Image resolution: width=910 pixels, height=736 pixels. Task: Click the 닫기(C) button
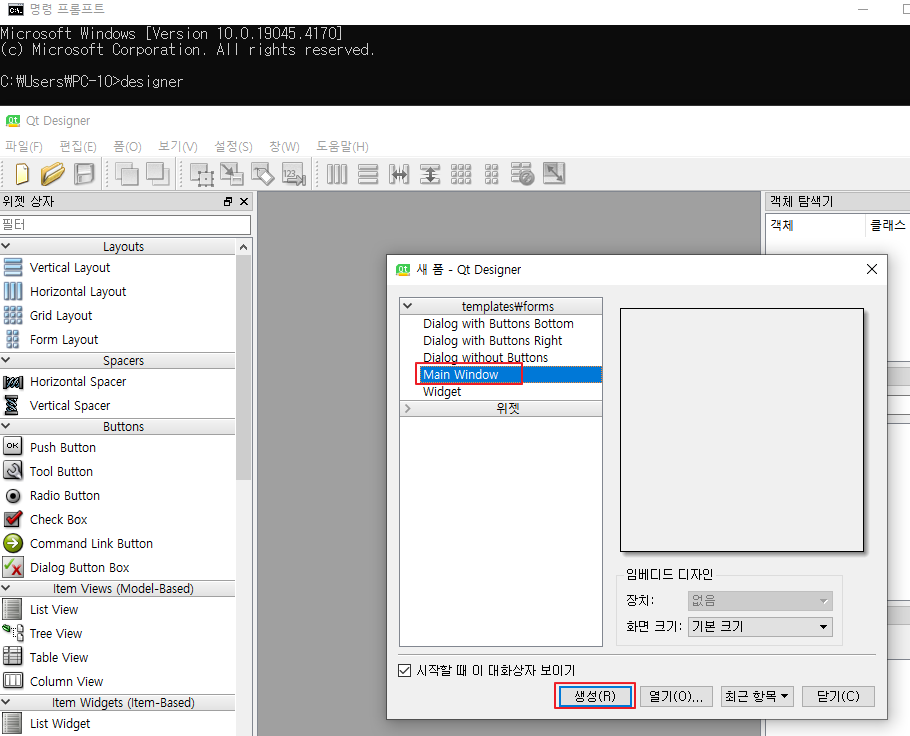(x=838, y=696)
